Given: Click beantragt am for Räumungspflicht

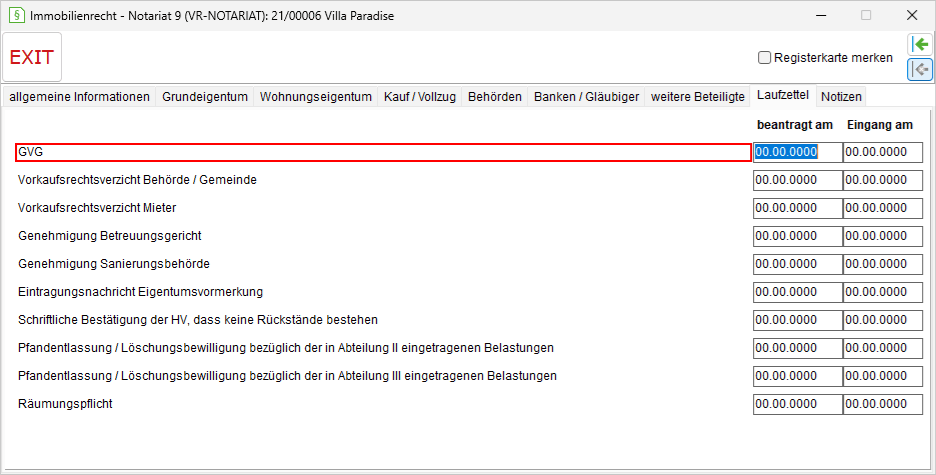Looking at the screenshot, I should (x=798, y=405).
